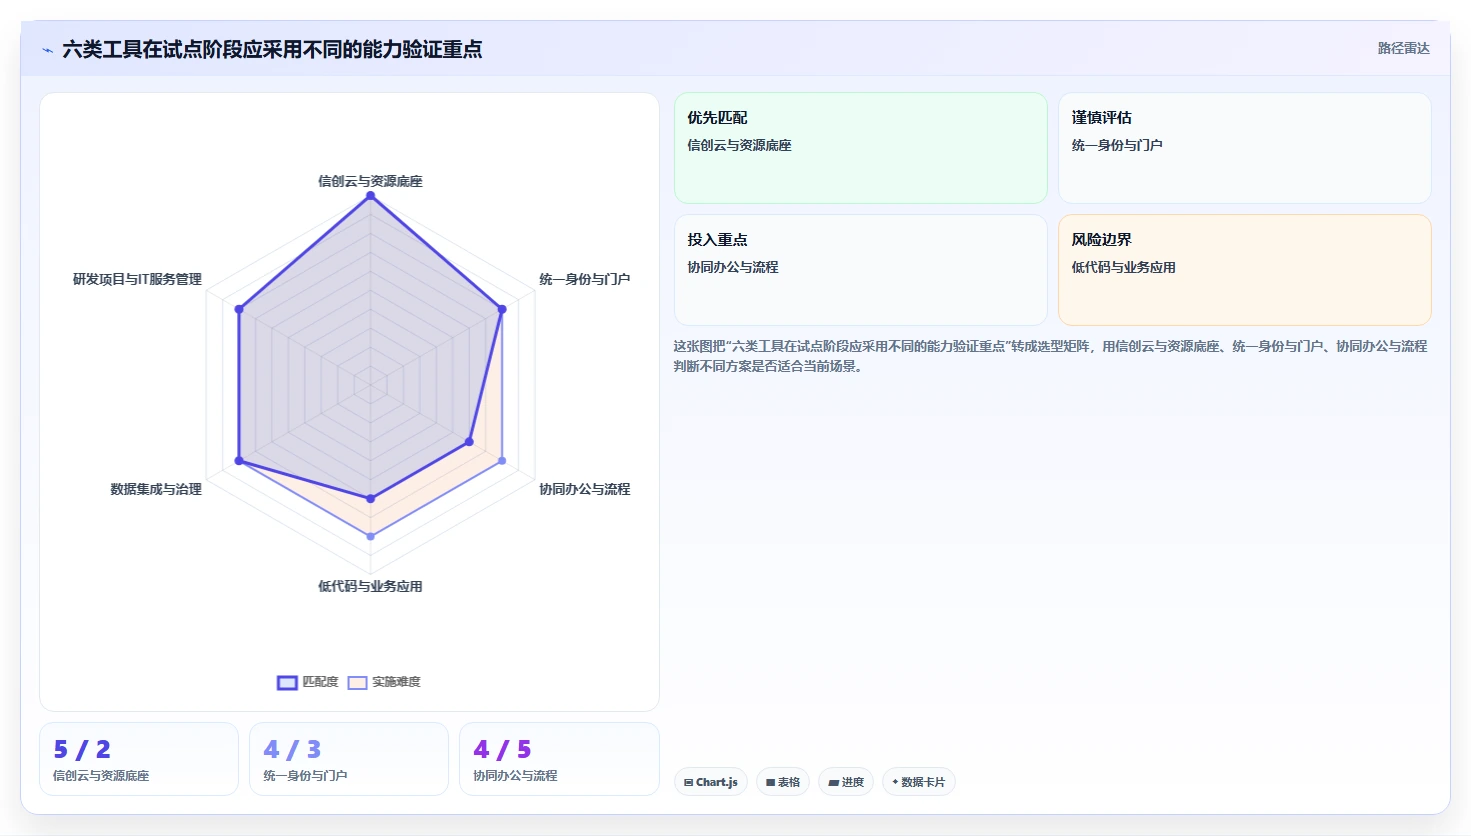Select the 优先匹配 card
The width and height of the screenshot is (1471, 836).
pos(860,148)
